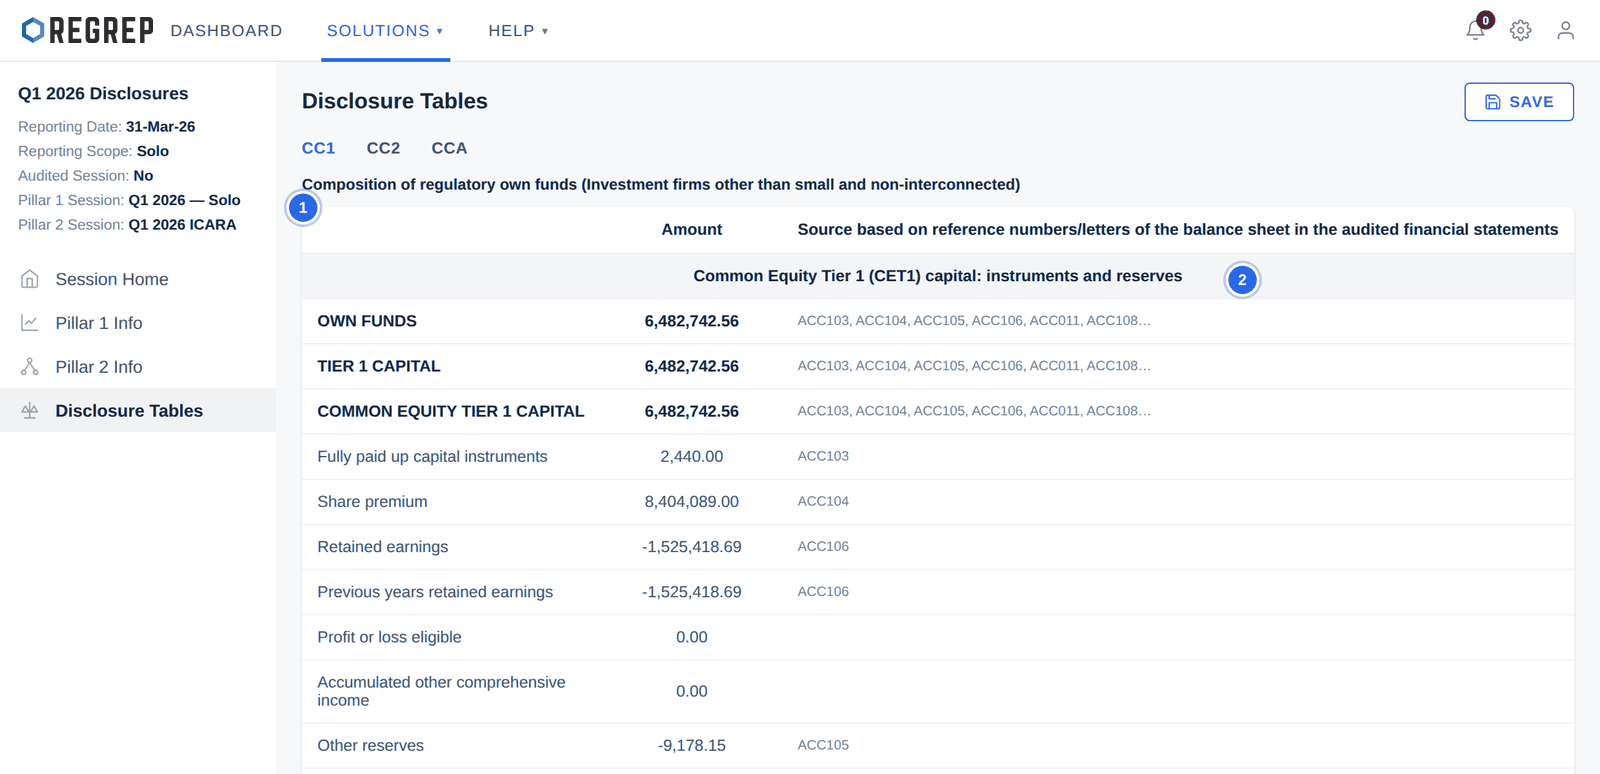Navigate to Pillar 1 Info

(x=138, y=323)
